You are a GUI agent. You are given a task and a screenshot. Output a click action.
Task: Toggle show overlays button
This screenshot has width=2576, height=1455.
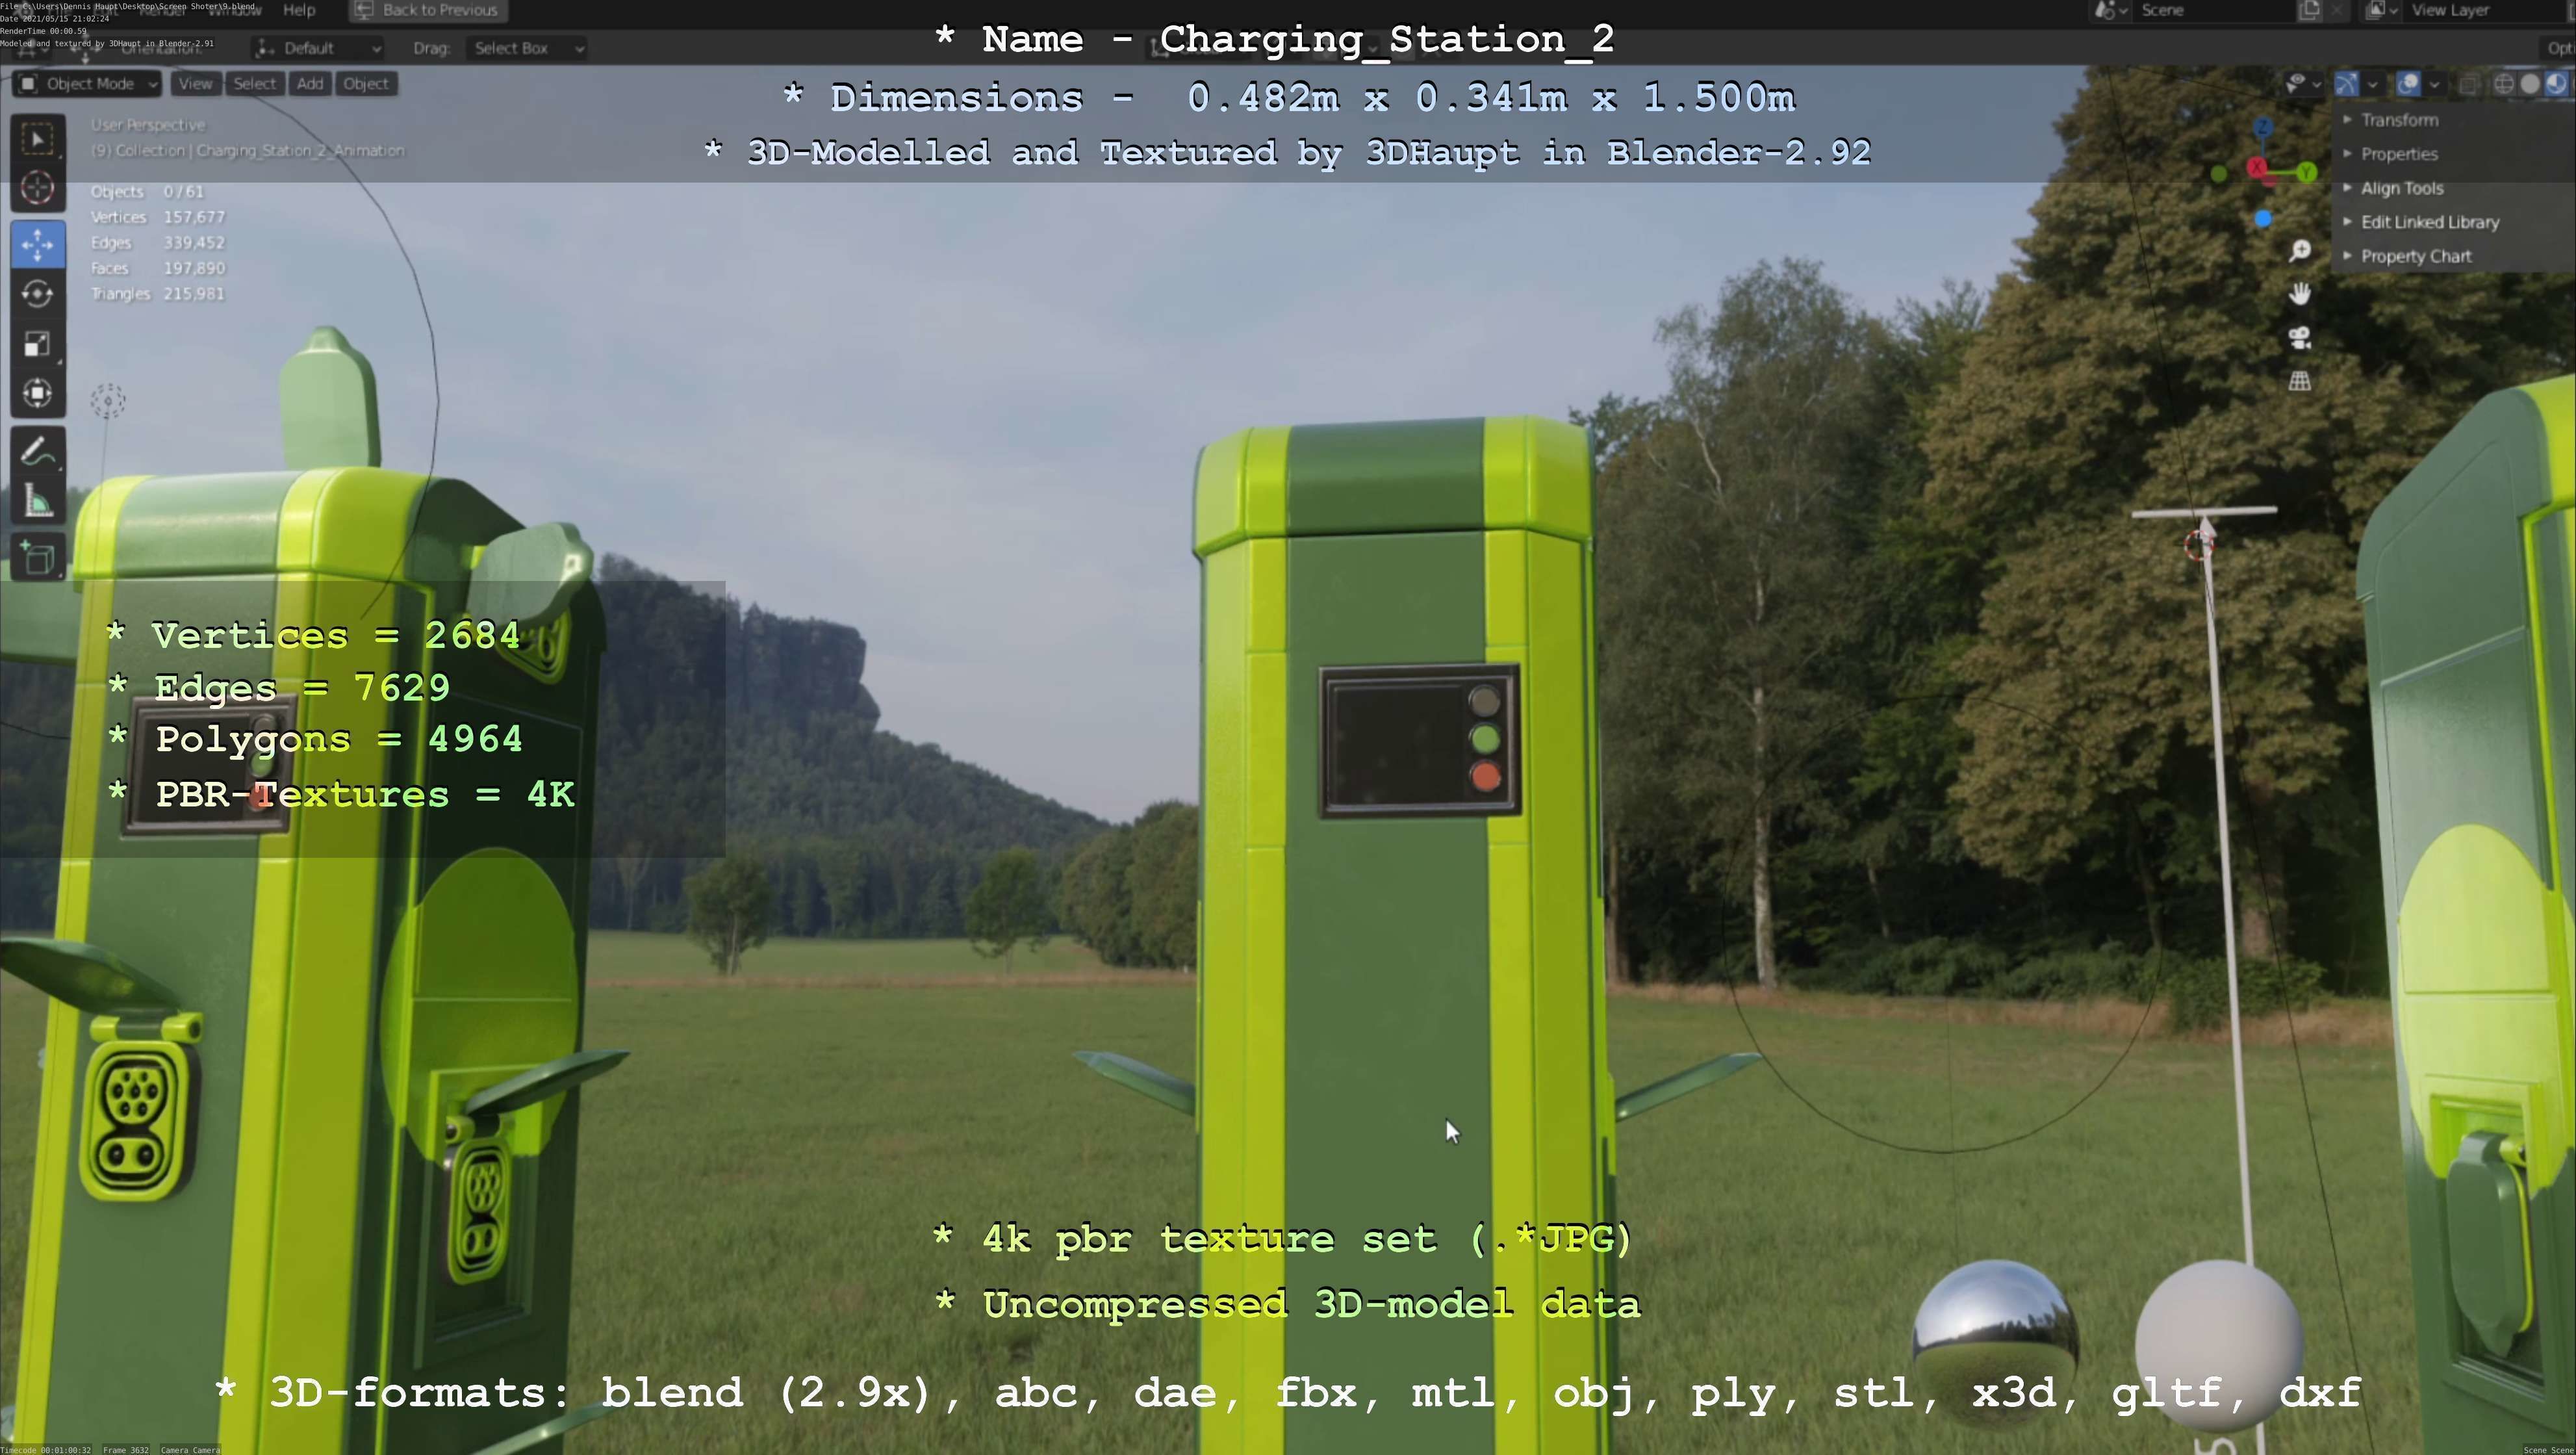(x=2408, y=84)
